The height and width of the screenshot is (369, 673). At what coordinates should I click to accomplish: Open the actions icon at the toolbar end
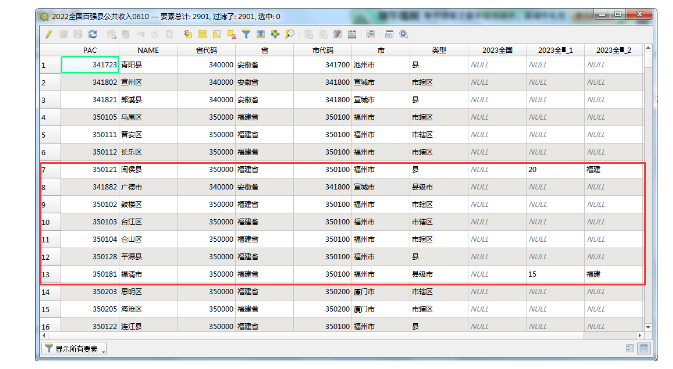(403, 34)
